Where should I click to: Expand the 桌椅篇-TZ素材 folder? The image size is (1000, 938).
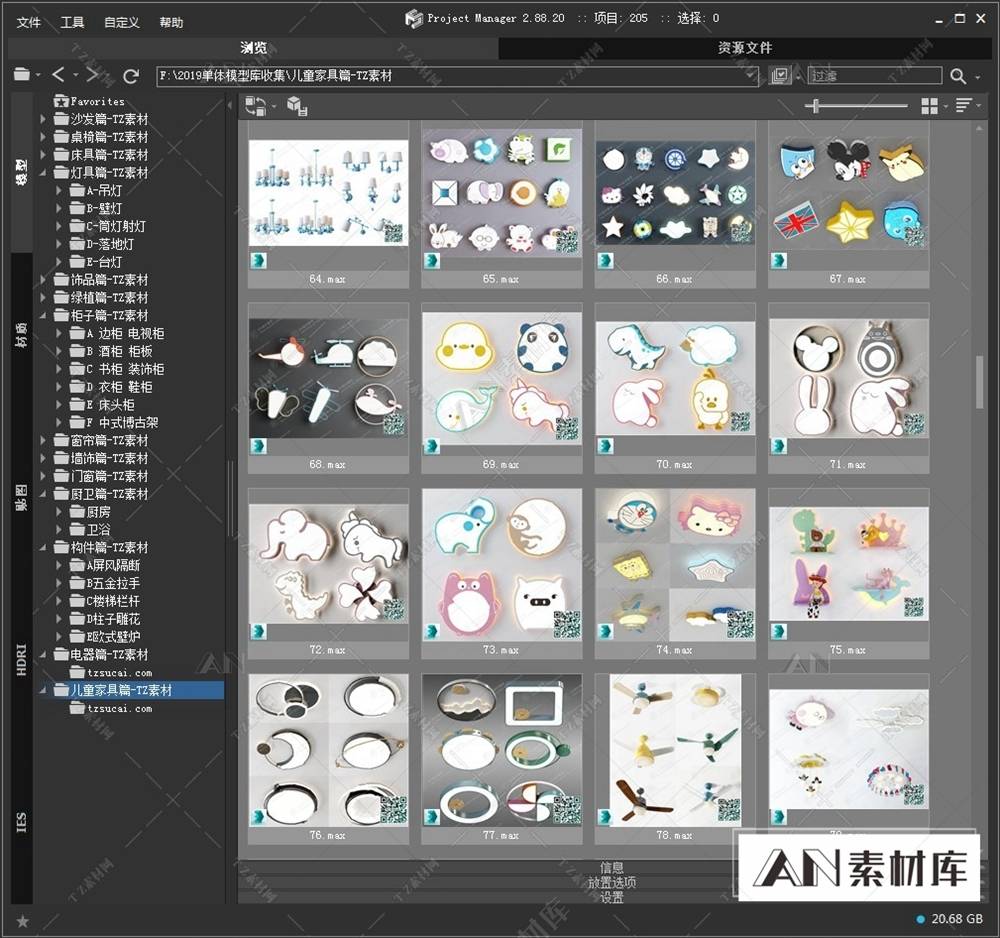pyautogui.click(x=43, y=137)
